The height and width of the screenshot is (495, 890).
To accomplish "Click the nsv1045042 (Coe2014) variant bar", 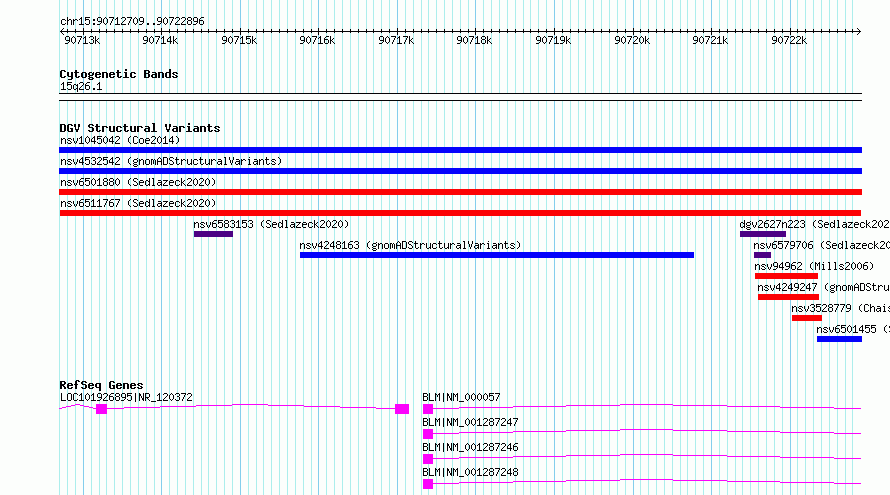I will point(460,150).
